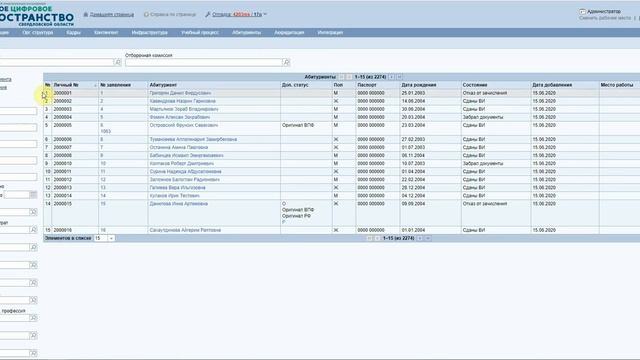640x360 pixels.
Task: Open the Контингент menu
Action: [x=106, y=32]
